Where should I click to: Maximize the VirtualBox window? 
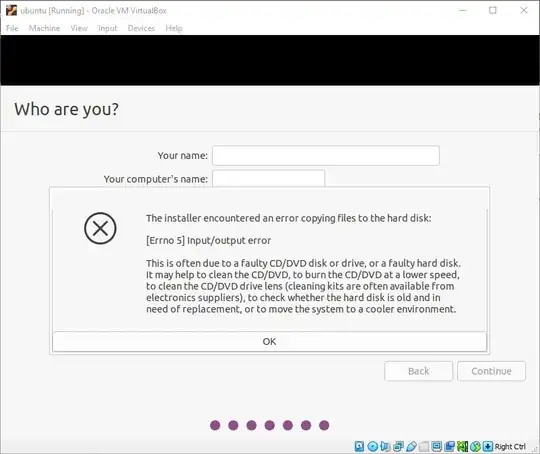[x=493, y=10]
